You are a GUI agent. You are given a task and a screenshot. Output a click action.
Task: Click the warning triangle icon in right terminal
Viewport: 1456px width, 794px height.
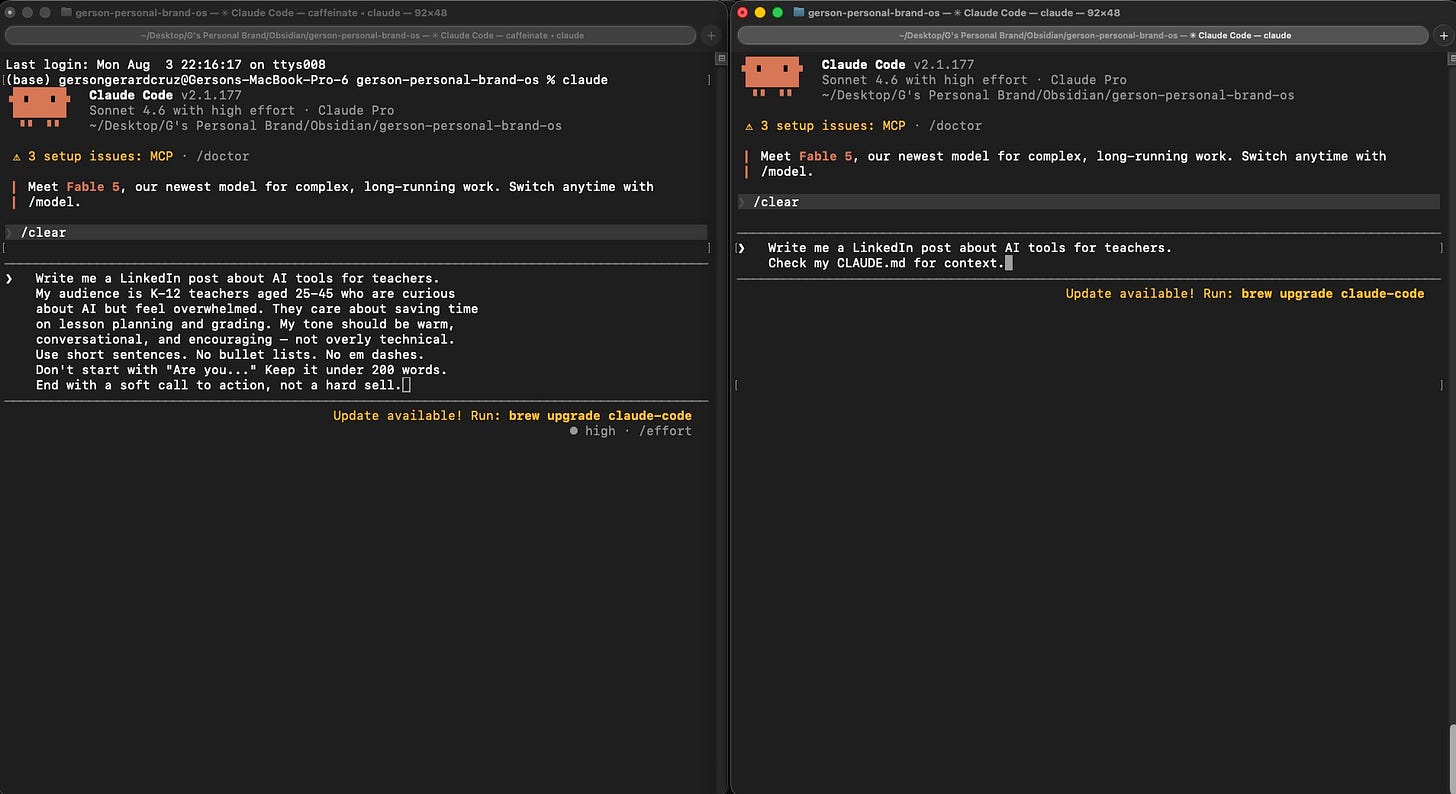pos(750,126)
